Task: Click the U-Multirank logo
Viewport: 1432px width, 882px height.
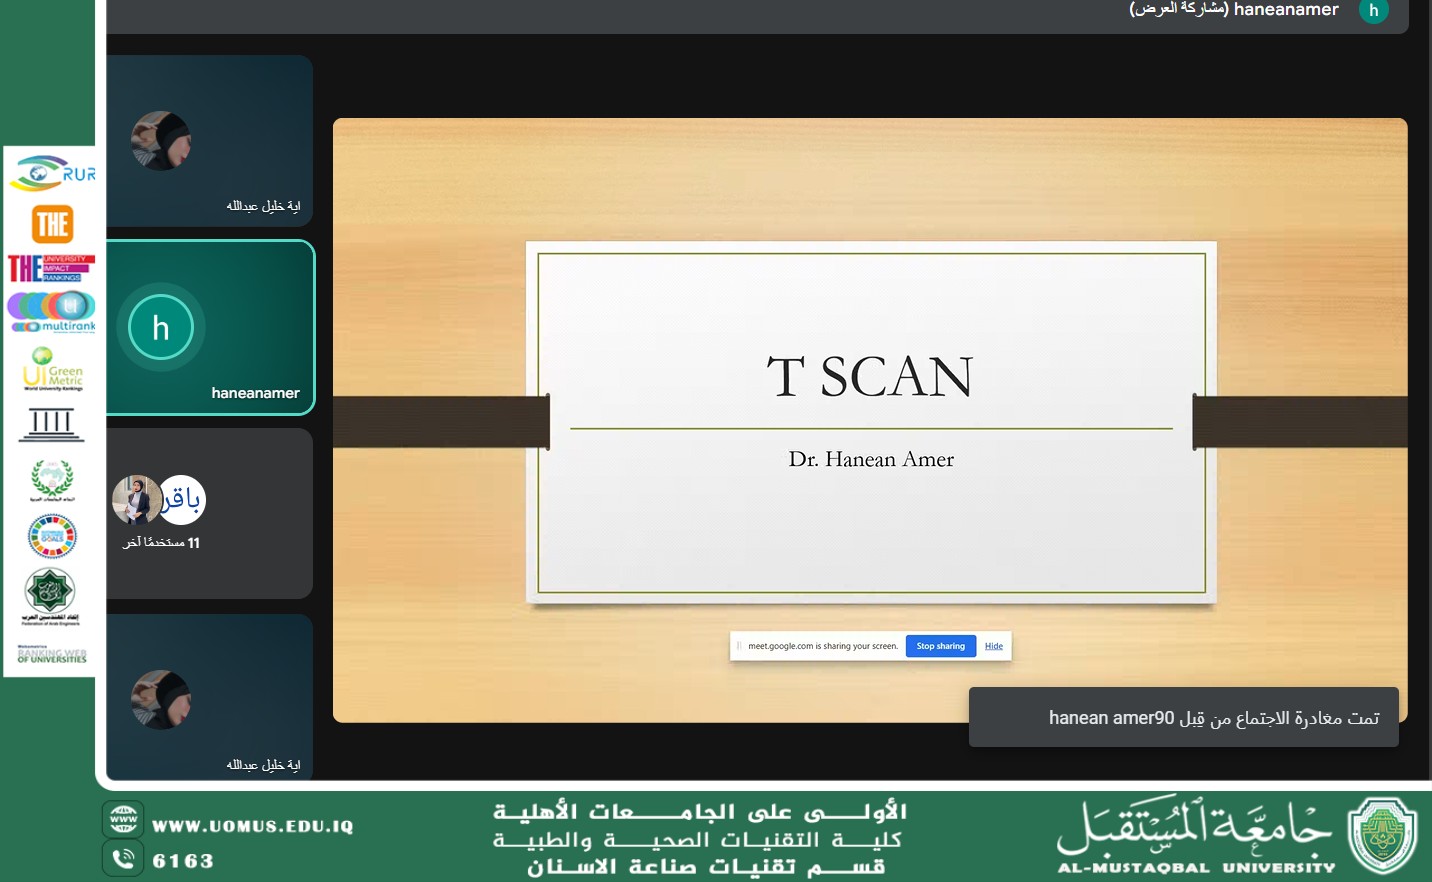Action: pos(52,311)
